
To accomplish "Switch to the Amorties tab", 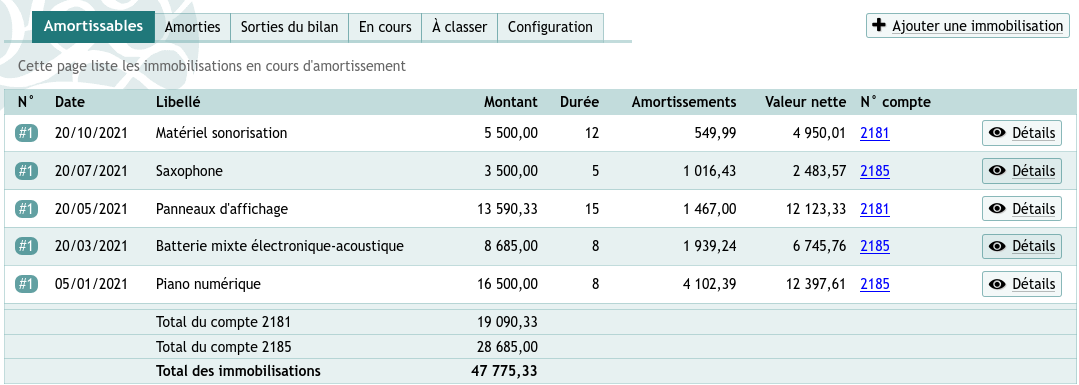I will [x=193, y=27].
